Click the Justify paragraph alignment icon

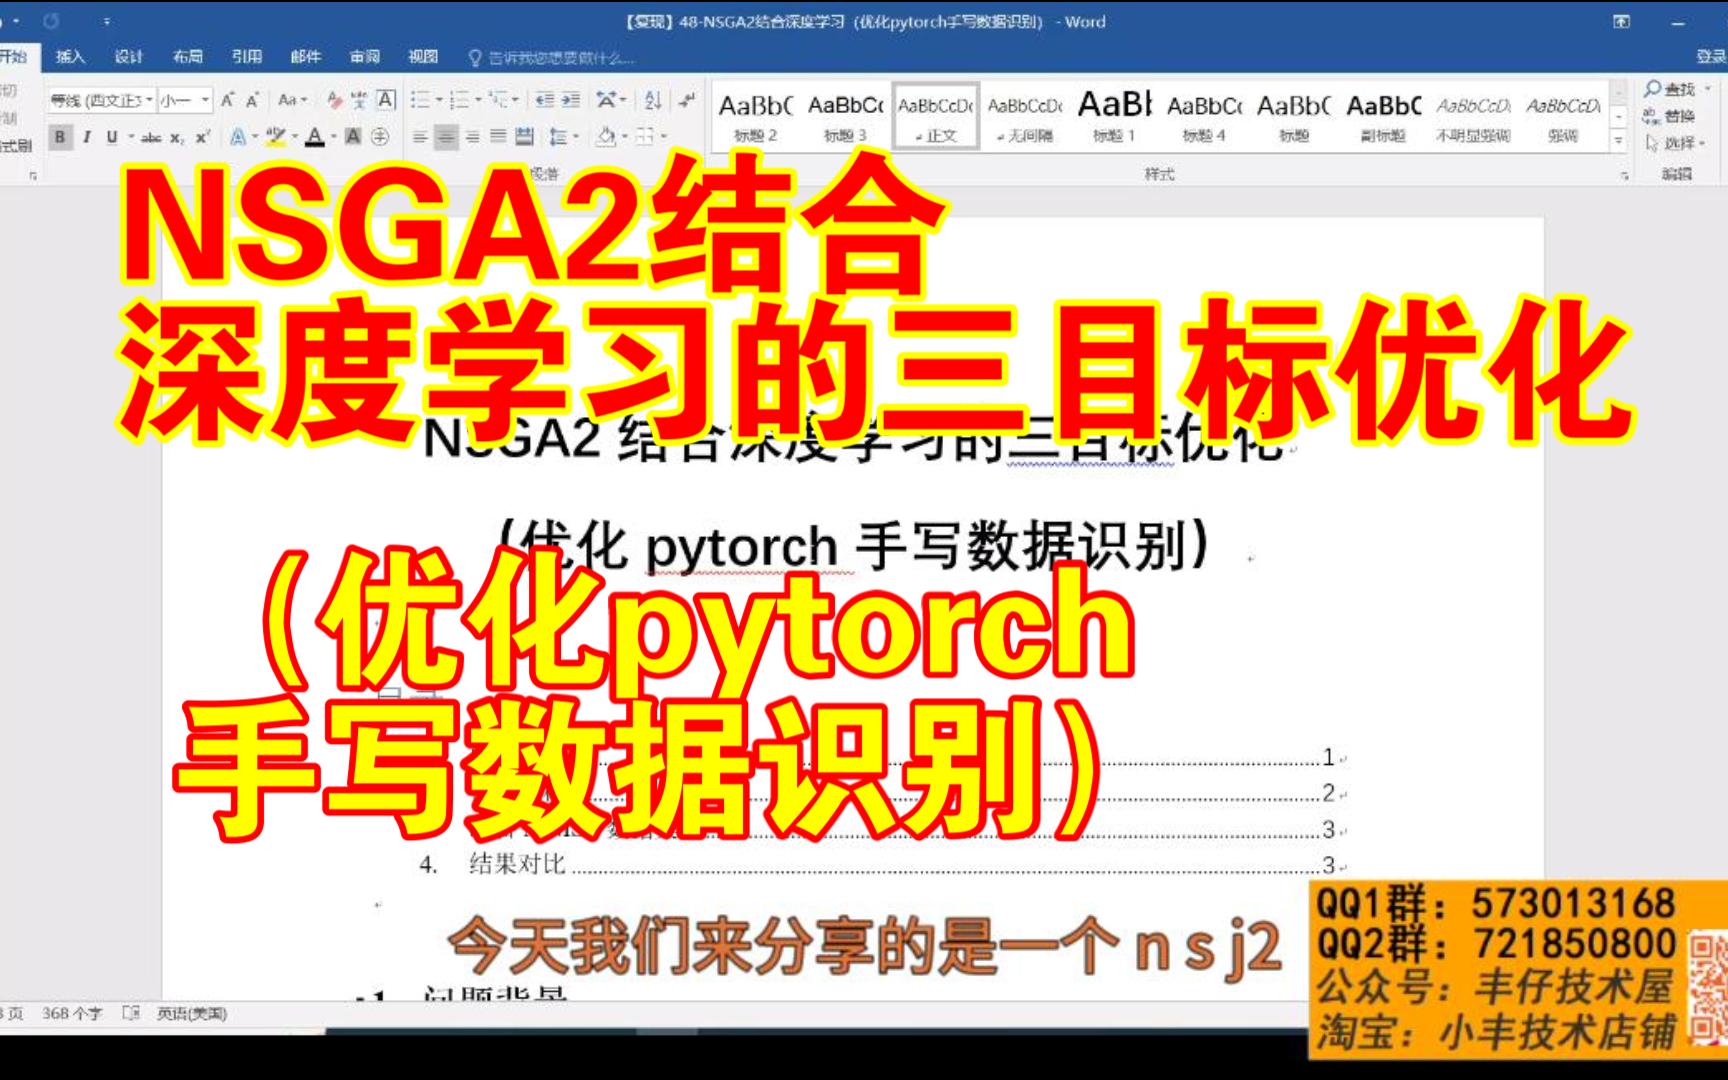[x=498, y=137]
